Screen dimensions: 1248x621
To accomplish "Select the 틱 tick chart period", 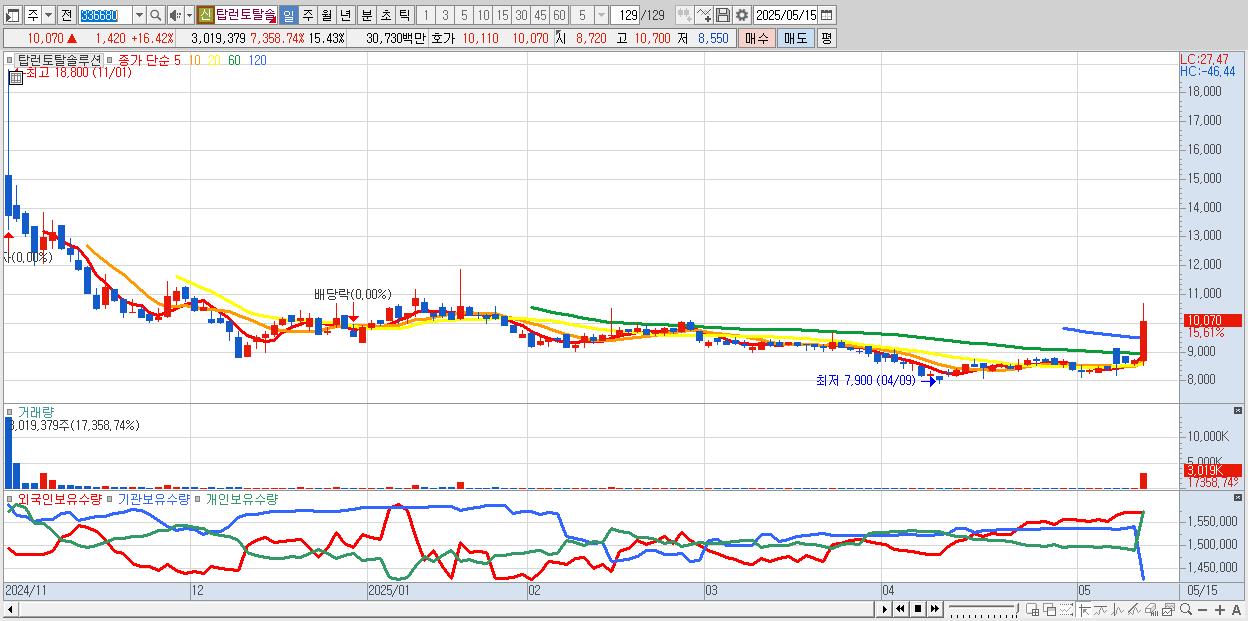I will pos(404,15).
